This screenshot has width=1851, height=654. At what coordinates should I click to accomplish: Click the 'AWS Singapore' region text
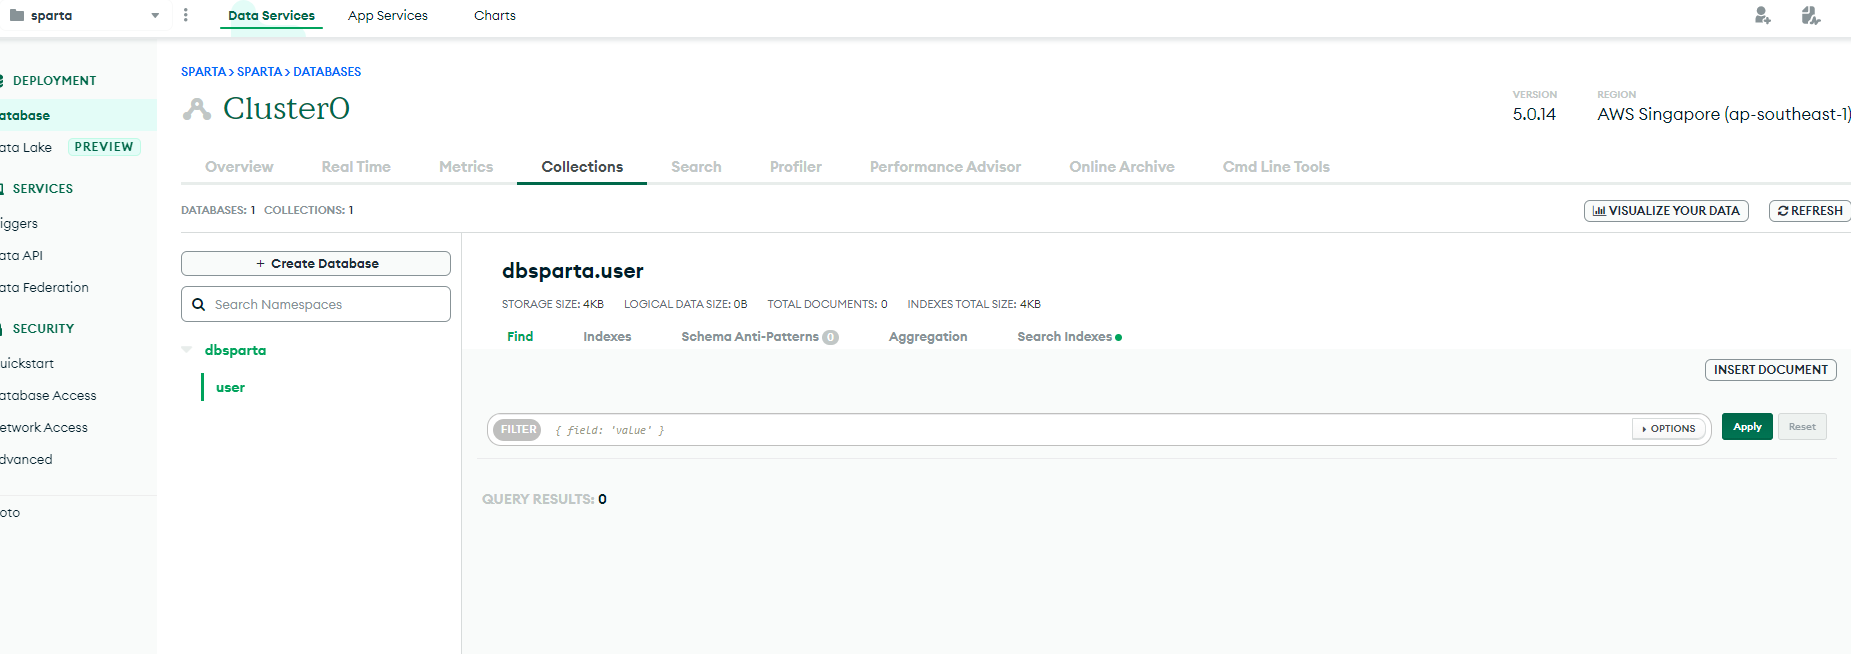coord(1724,115)
